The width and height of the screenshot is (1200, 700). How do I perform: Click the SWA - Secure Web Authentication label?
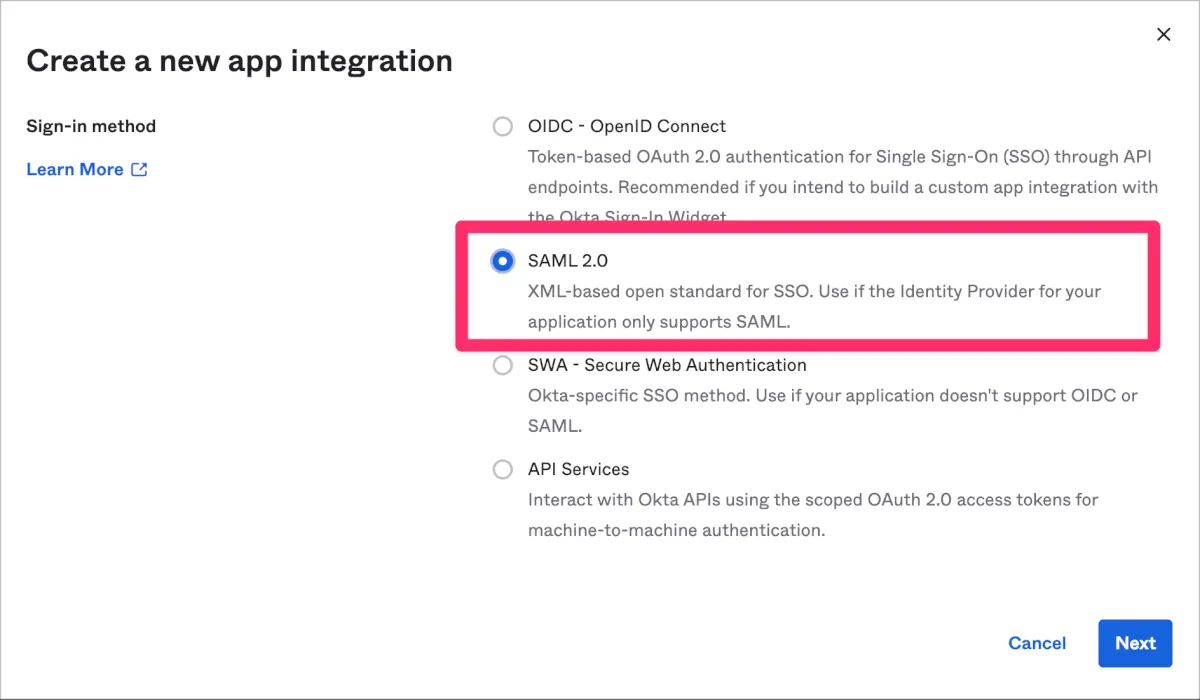click(x=667, y=365)
